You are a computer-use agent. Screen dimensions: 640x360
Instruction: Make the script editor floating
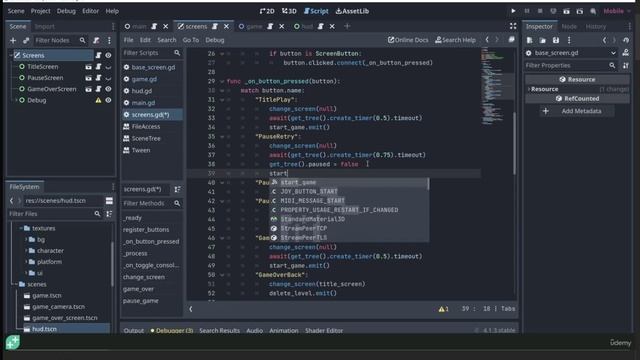pyautogui.click(x=511, y=40)
